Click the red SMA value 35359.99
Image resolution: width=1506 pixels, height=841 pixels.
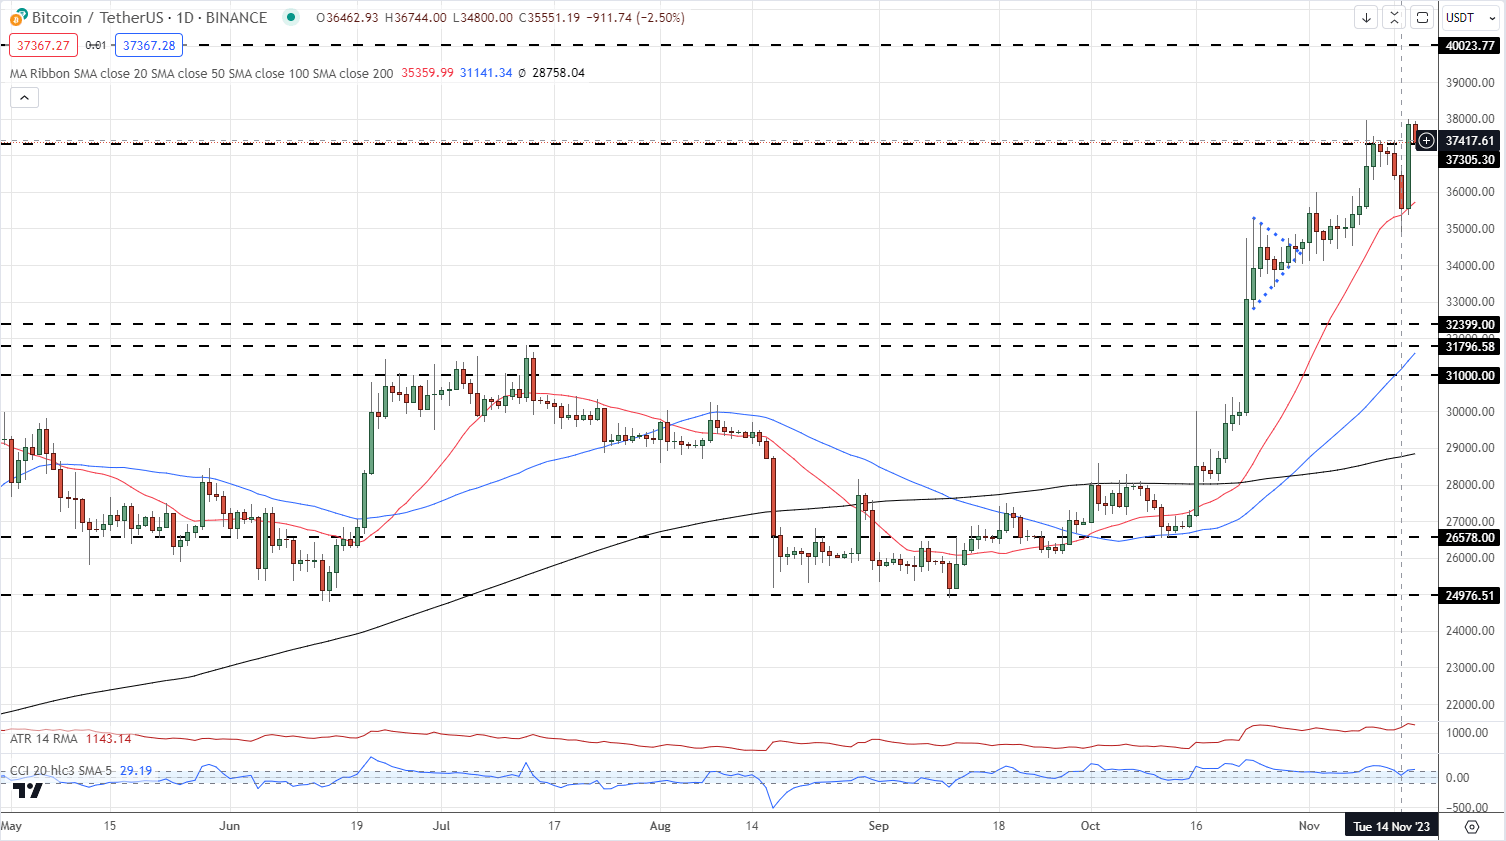[x=427, y=73]
